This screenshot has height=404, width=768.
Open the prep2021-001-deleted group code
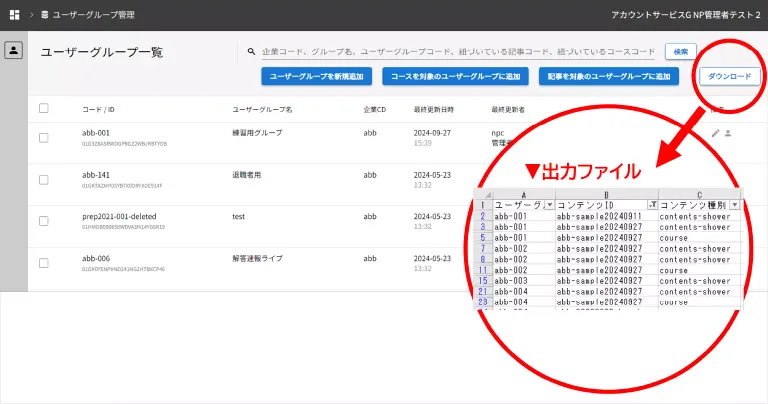[x=119, y=216]
